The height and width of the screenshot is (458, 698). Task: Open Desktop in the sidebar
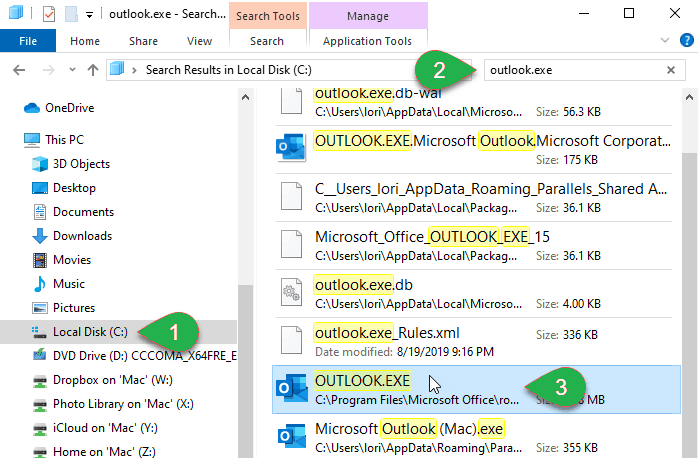pyautogui.click(x=74, y=188)
